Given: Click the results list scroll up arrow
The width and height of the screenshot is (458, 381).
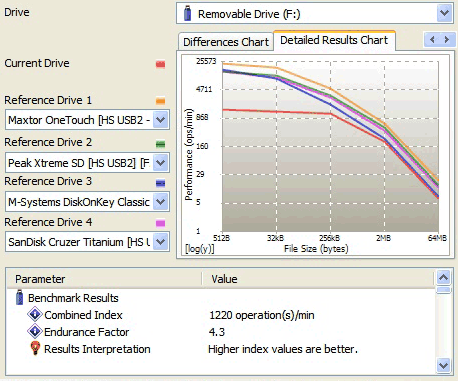Looking at the screenshot, I should pos(444,277).
